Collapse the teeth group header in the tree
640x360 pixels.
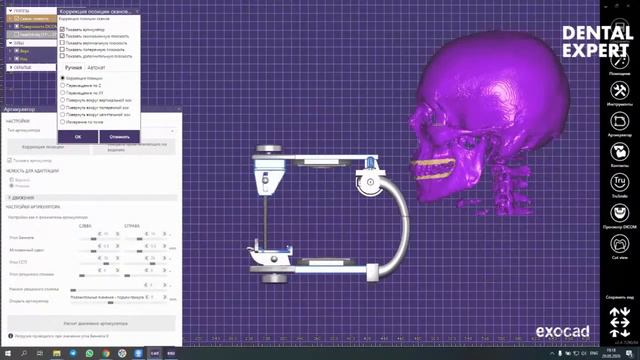click(10, 43)
